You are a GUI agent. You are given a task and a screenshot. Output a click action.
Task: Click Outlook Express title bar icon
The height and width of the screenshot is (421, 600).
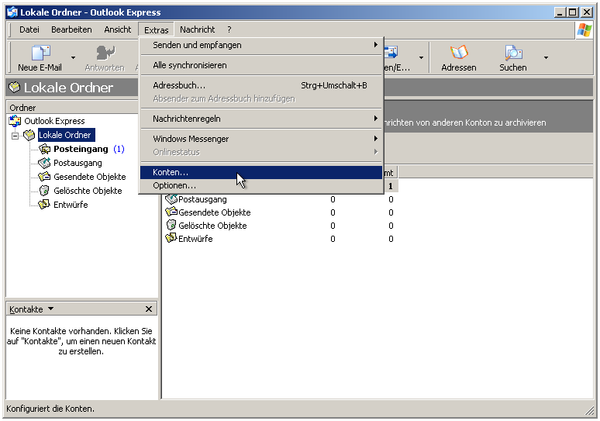[12, 12]
